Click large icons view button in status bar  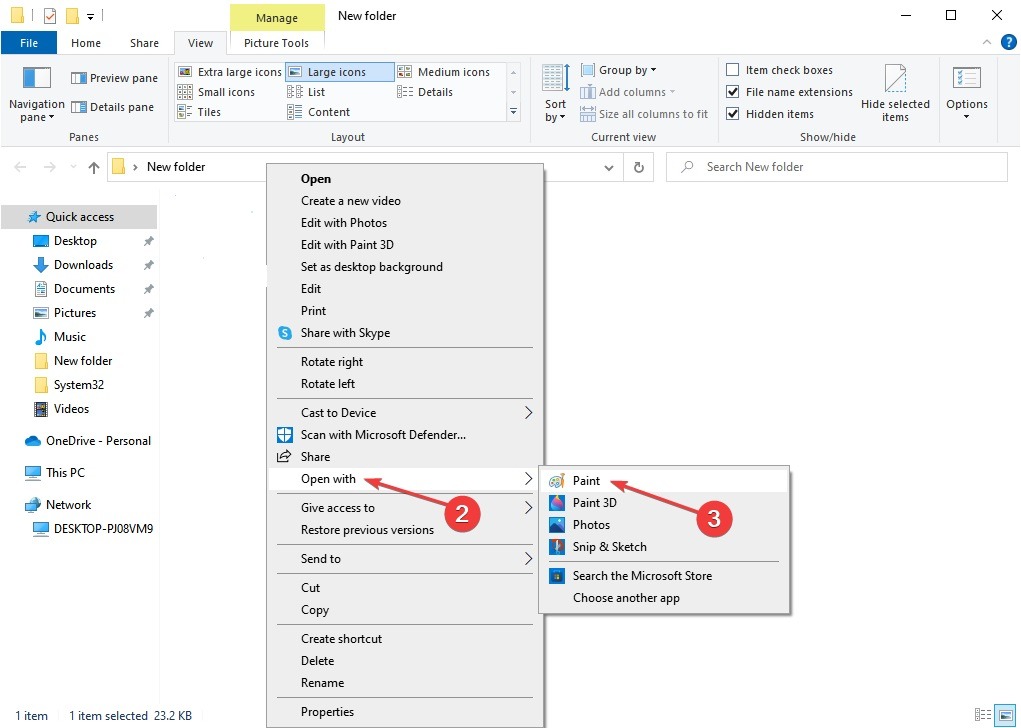click(x=1006, y=715)
